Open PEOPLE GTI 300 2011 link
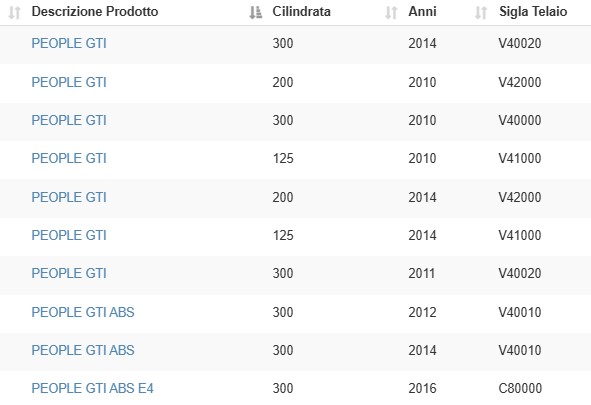Screen dimensions: 591x405 [x=69, y=273]
